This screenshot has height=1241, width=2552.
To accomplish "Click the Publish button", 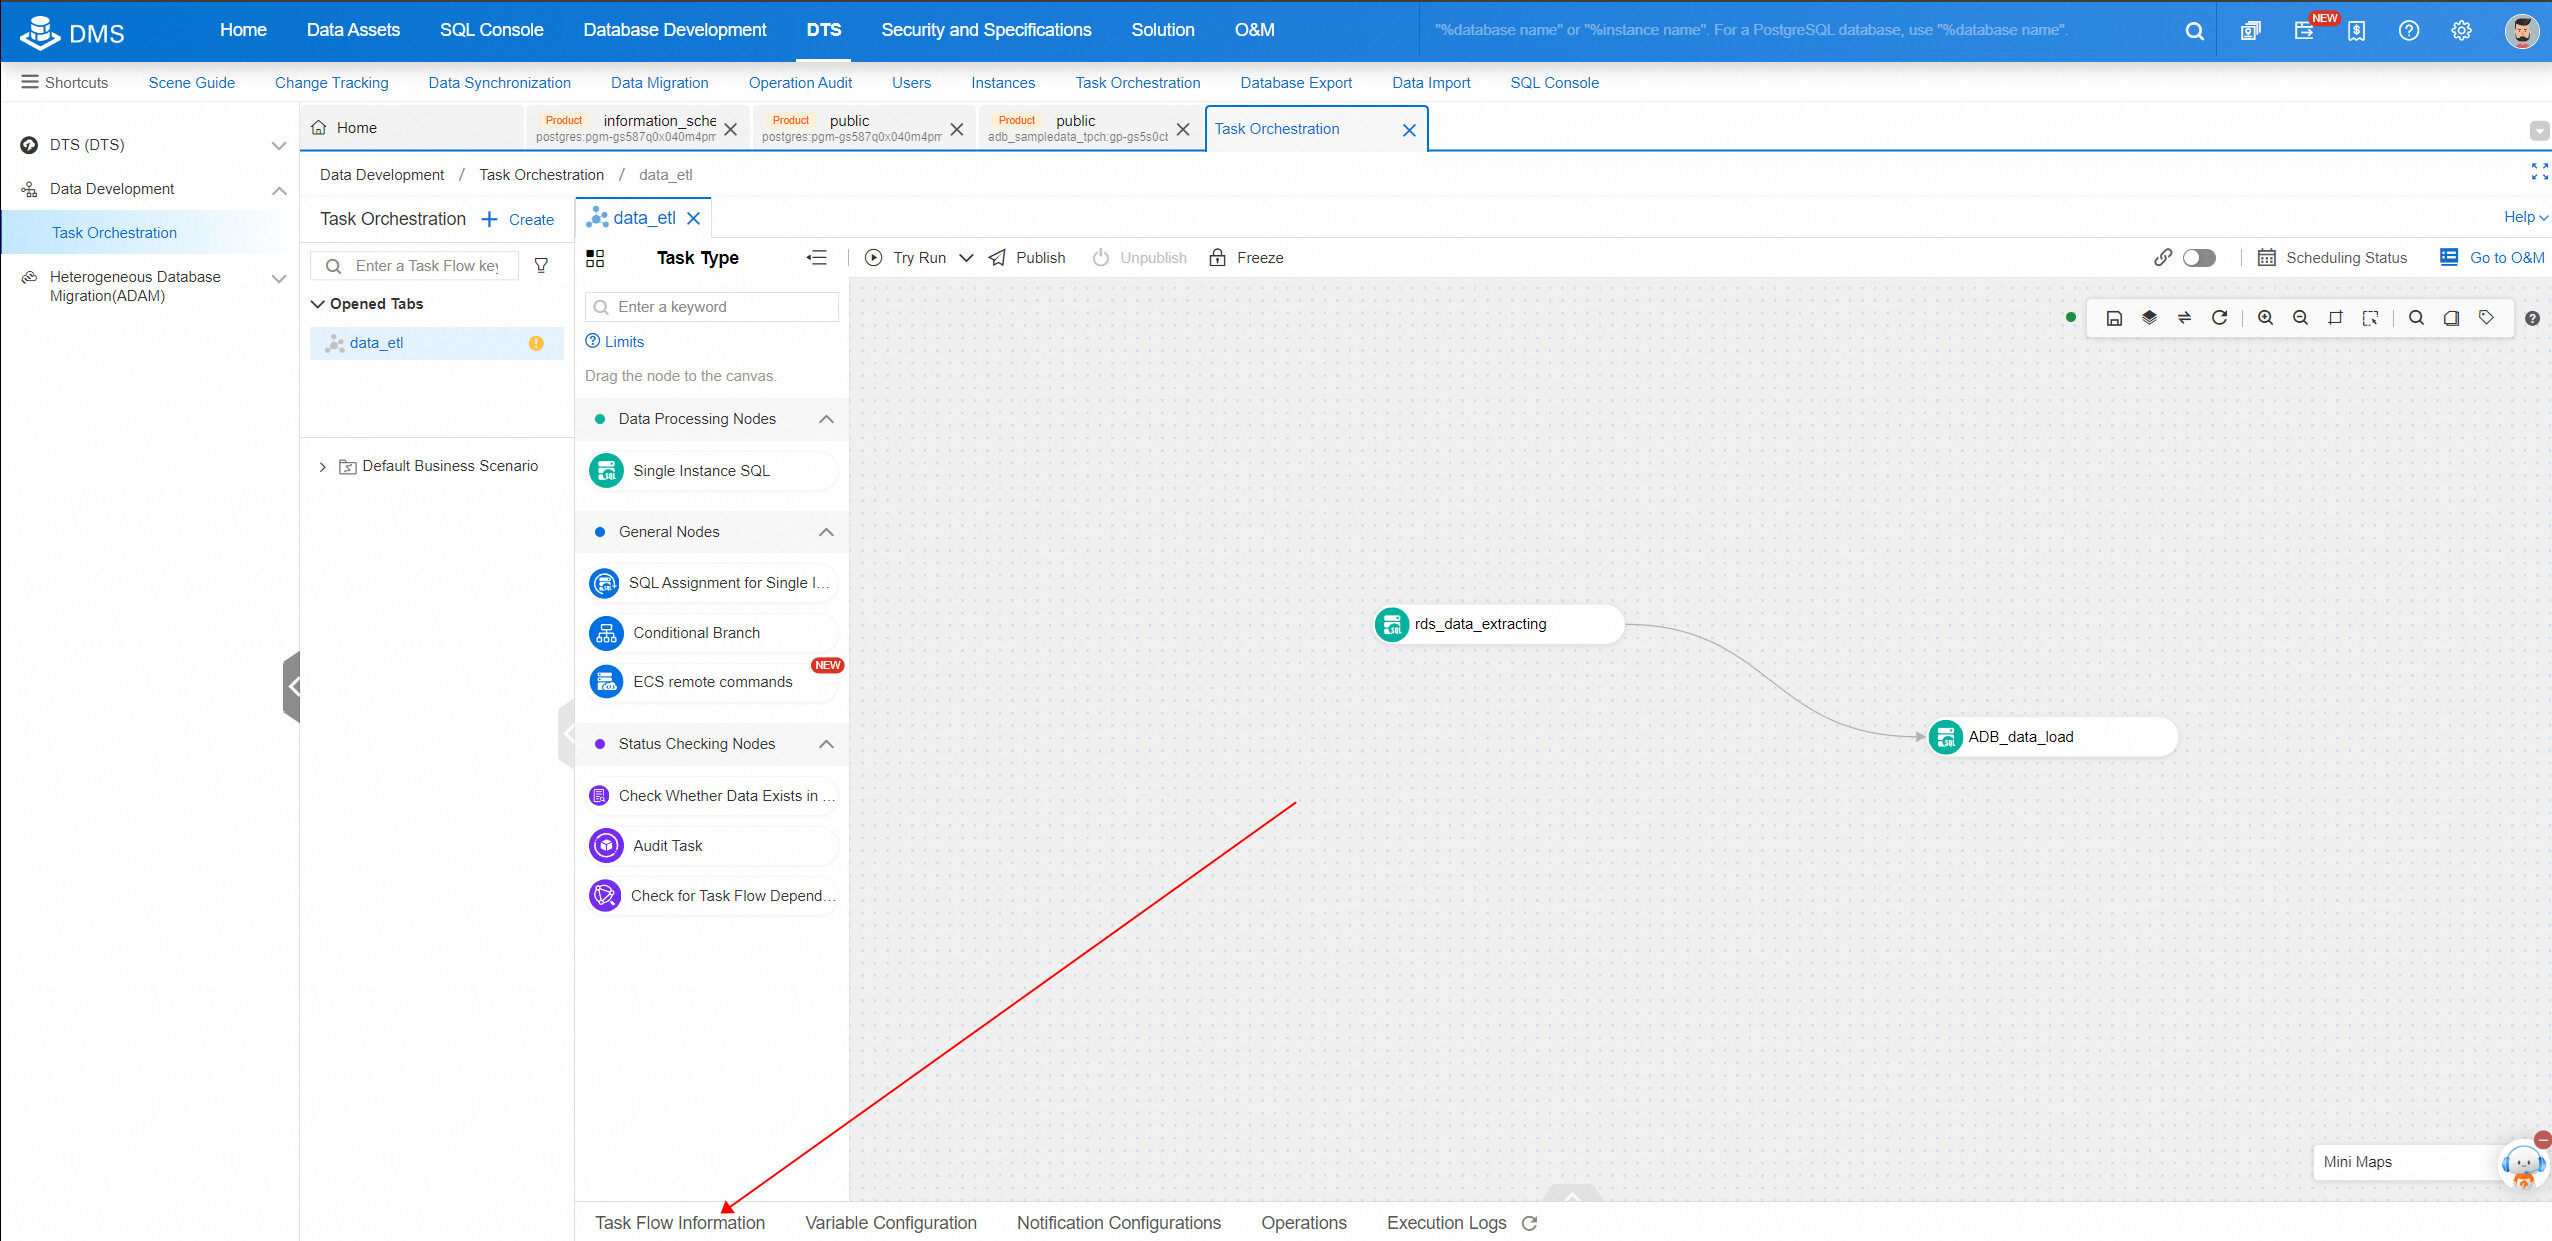I will point(1028,258).
